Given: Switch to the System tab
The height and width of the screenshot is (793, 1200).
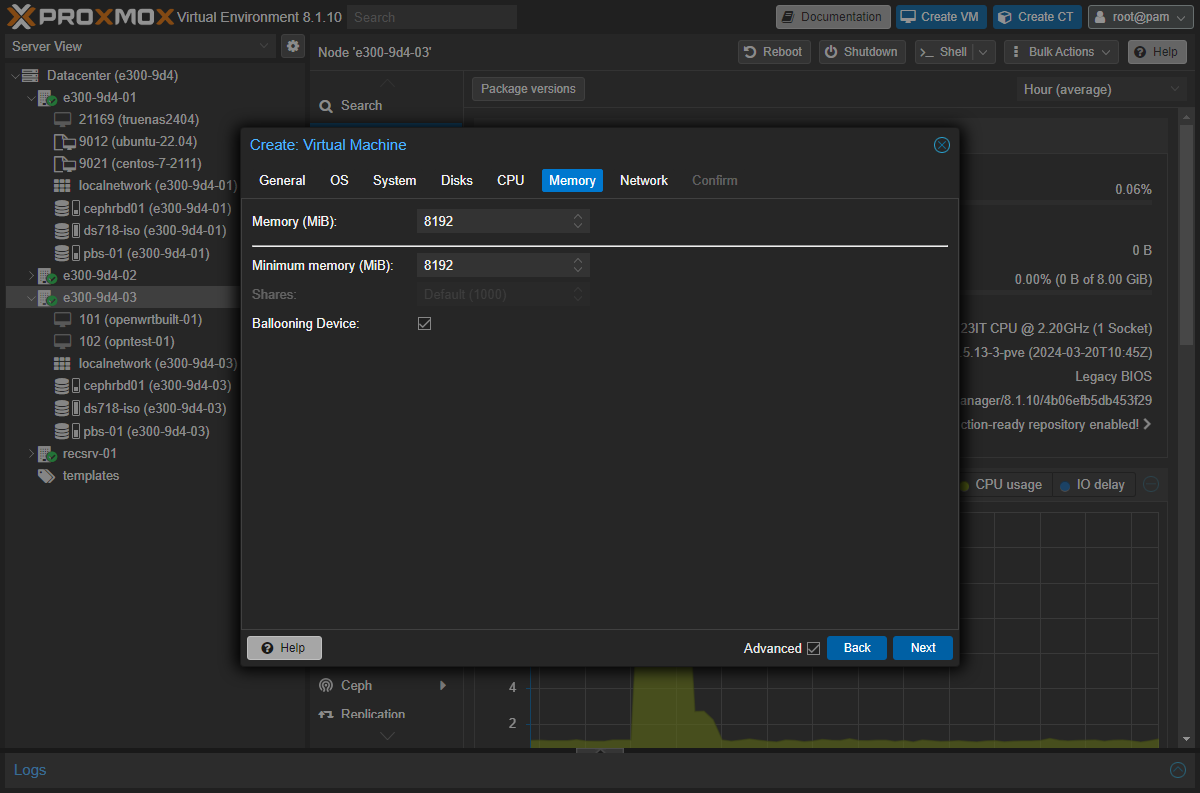Looking at the screenshot, I should point(395,180).
